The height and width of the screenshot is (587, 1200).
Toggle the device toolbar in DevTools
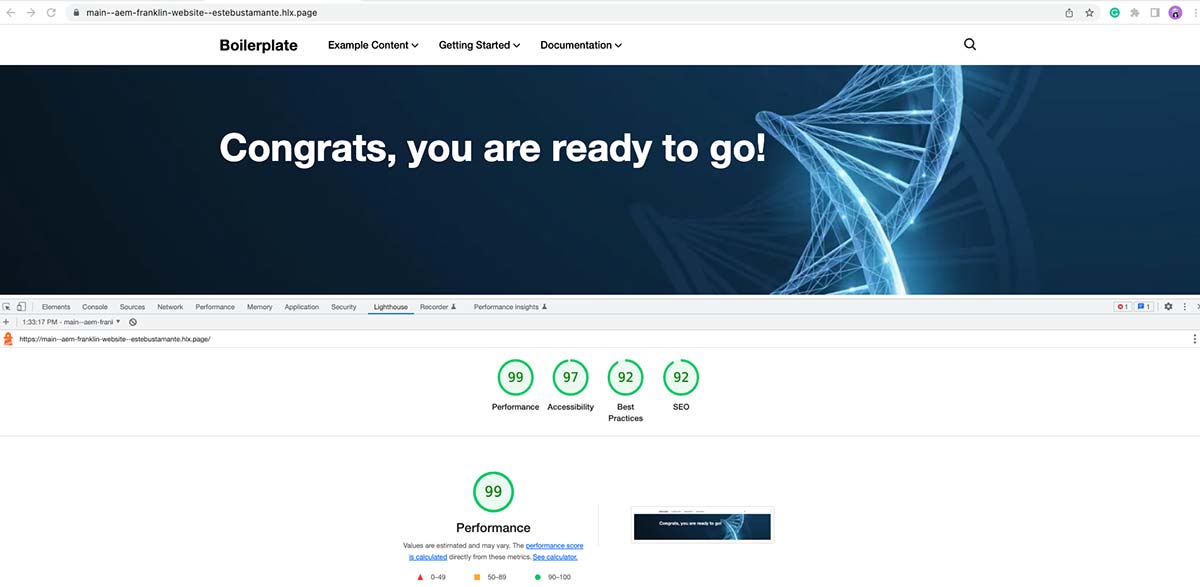point(22,306)
